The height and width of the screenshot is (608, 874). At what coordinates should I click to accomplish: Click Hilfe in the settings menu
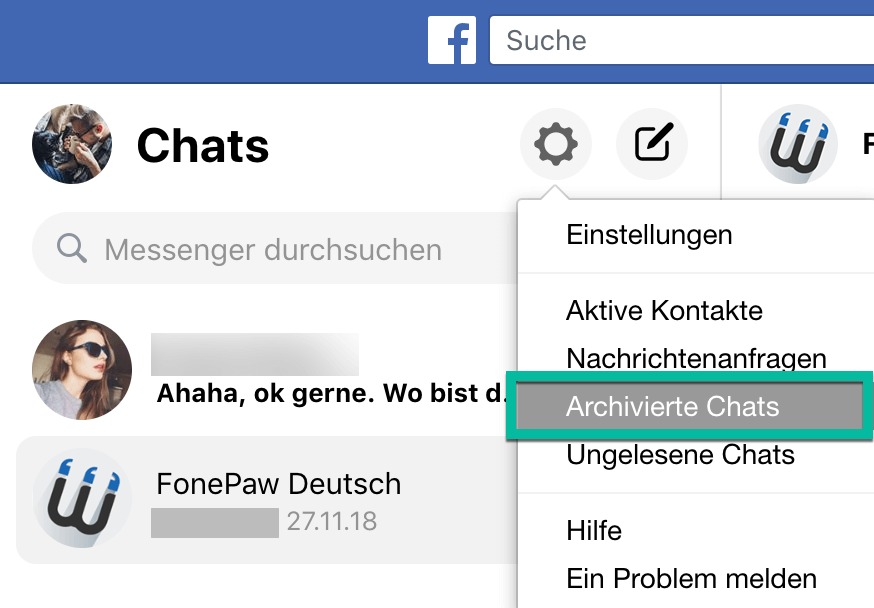click(594, 531)
